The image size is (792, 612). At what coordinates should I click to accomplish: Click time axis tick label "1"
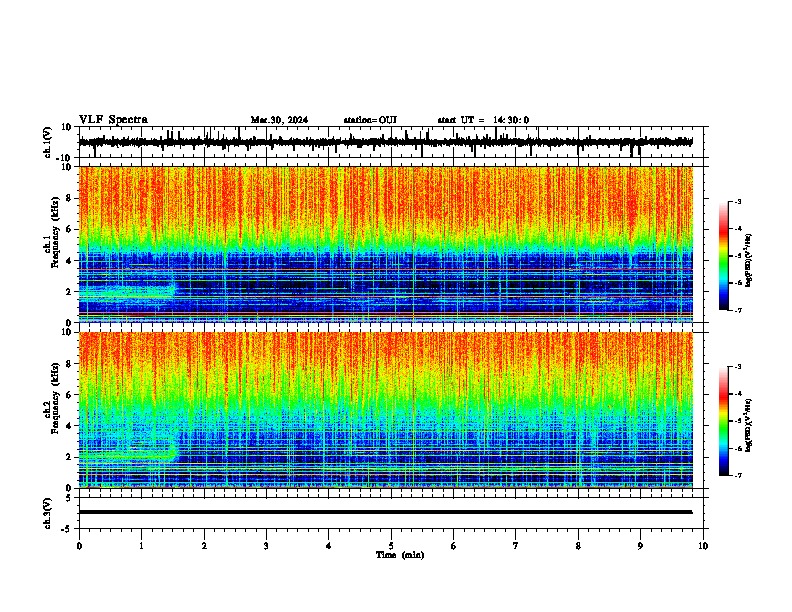pyautogui.click(x=141, y=546)
